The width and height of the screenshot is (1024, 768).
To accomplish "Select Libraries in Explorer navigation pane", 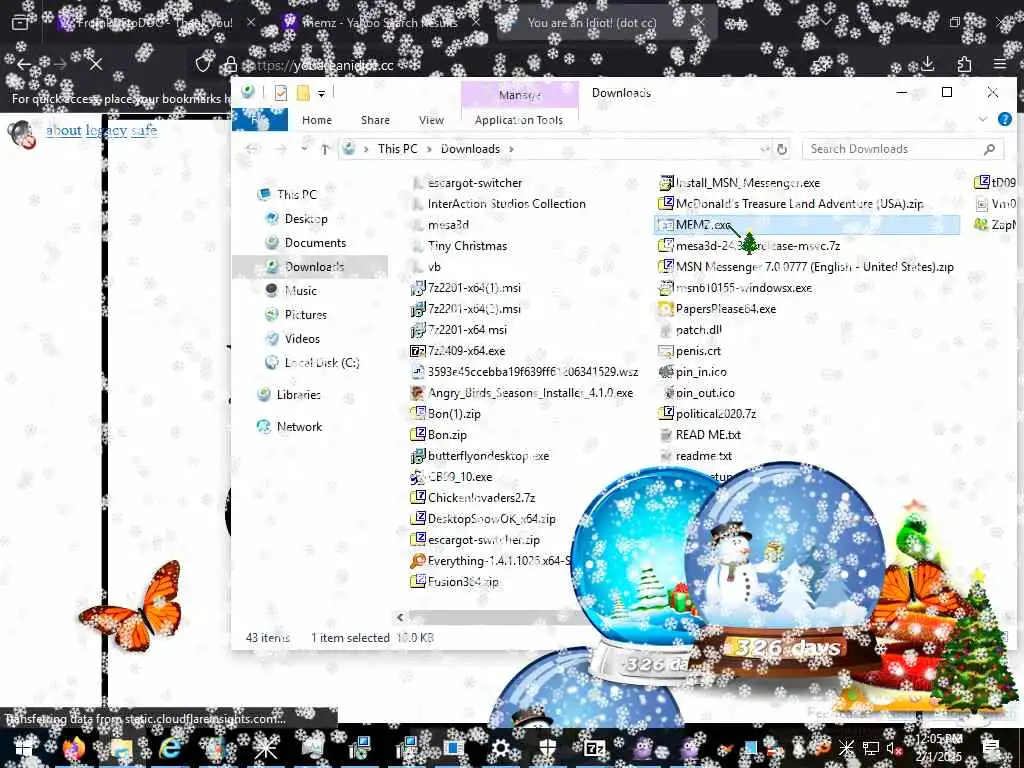I will (x=298, y=394).
